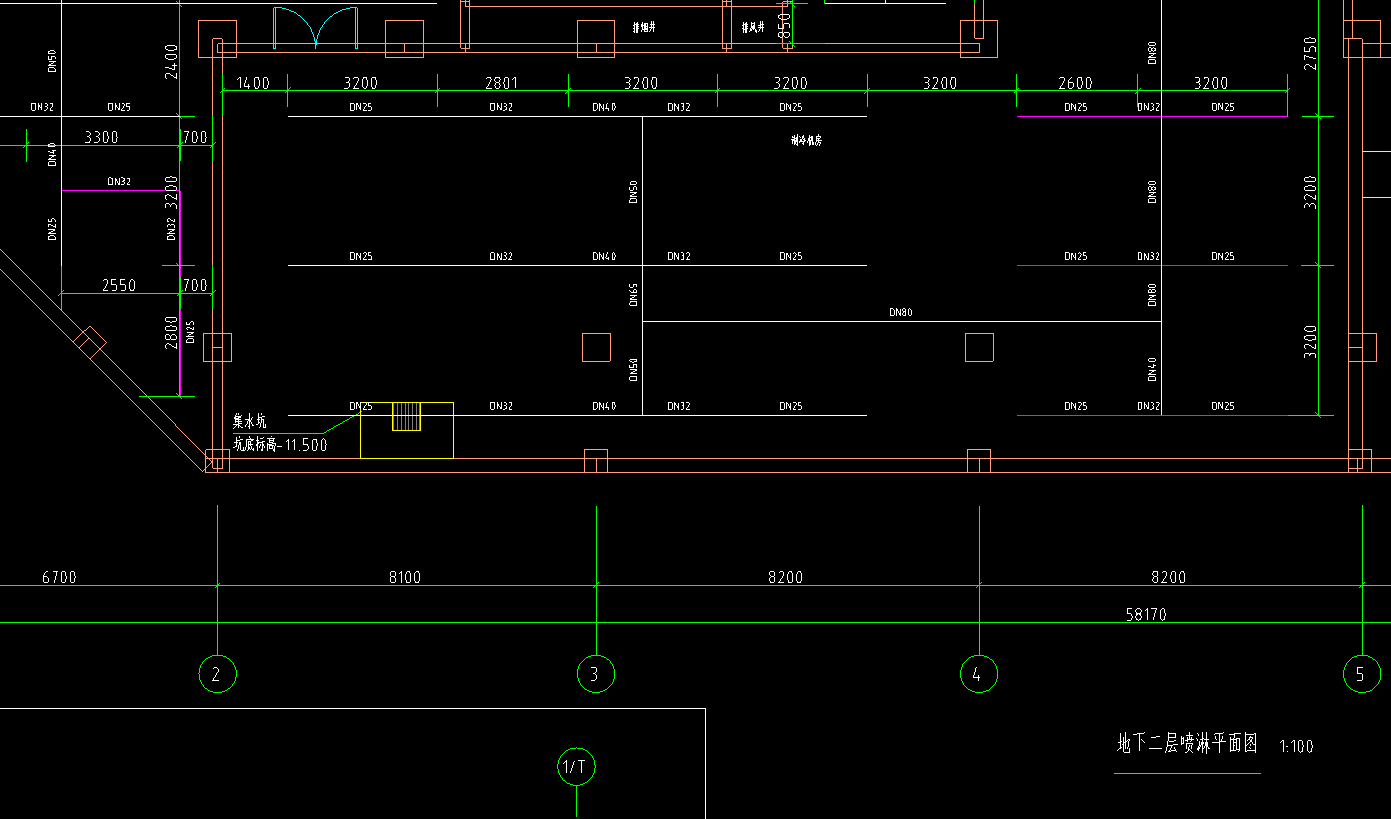This screenshot has height=819, width=1391.
Task: Select vertical dimension text 2800
Action: click(x=171, y=331)
